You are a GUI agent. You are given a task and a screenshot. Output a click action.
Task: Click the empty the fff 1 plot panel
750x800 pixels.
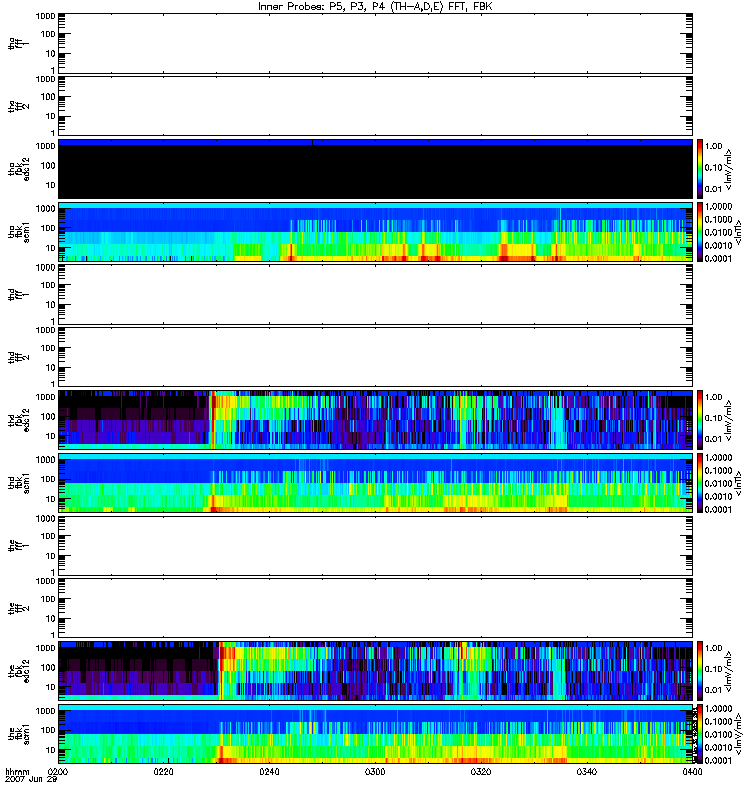pyautogui.click(x=375, y=545)
